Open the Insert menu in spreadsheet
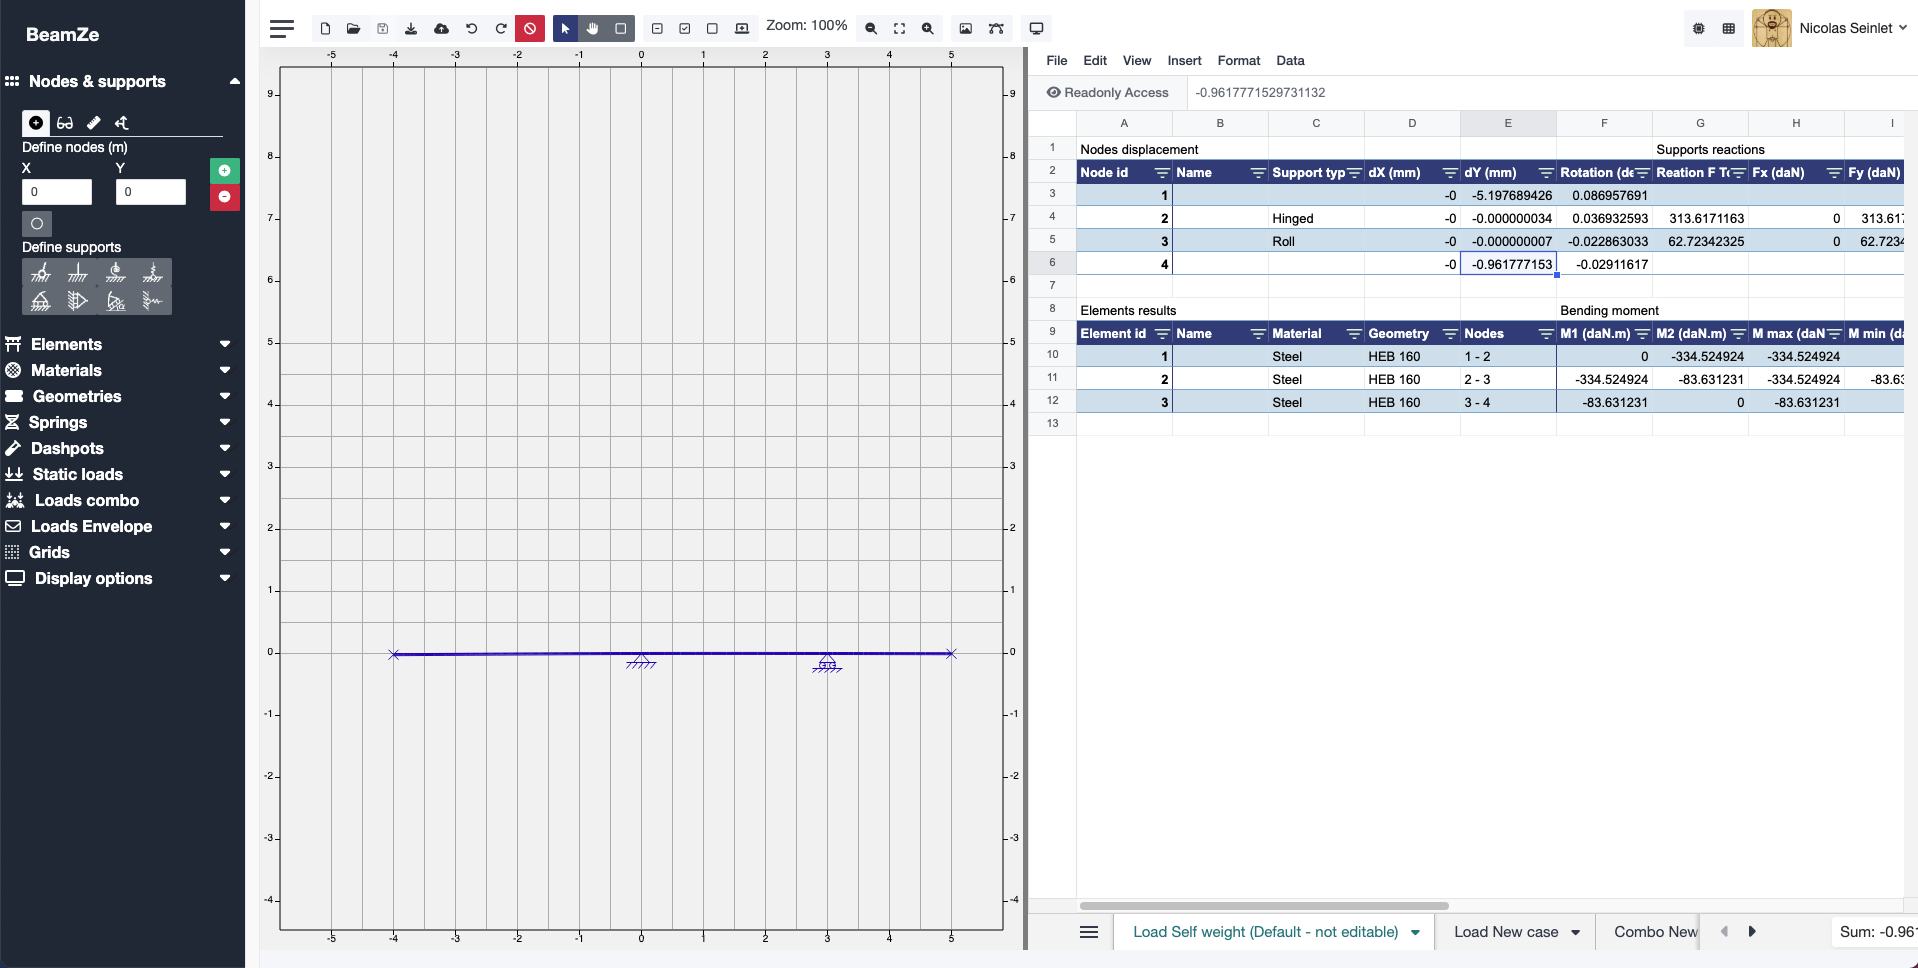This screenshot has height=968, width=1918. 1184,61
